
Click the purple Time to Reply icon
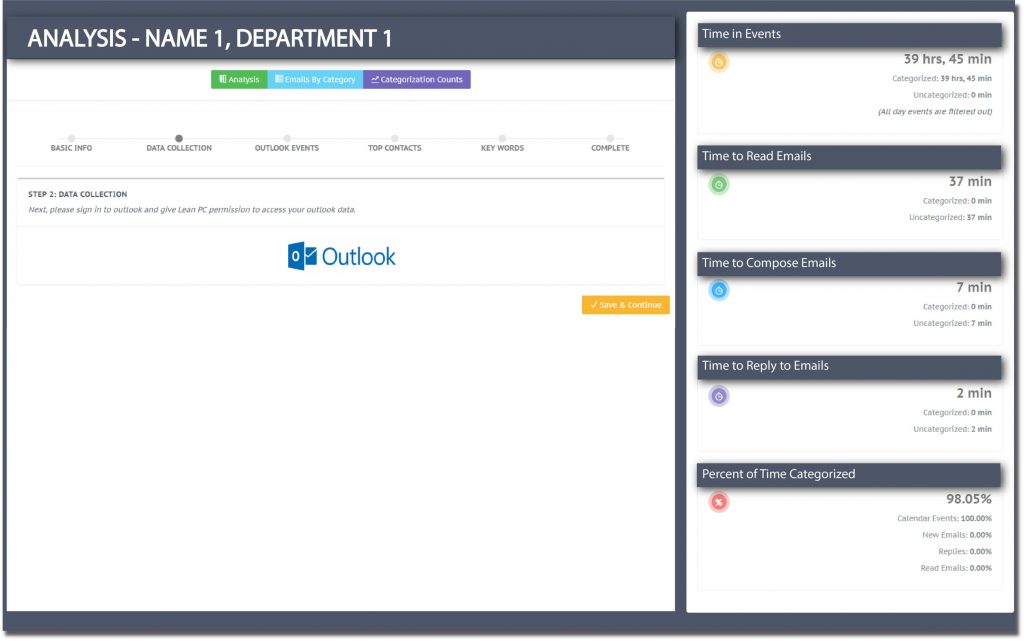(x=718, y=396)
